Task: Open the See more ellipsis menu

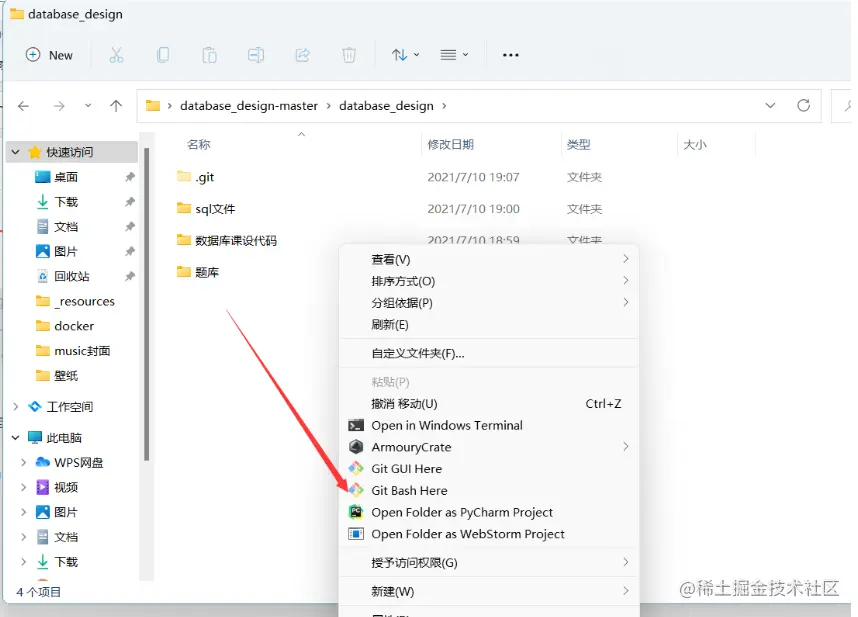Action: click(x=511, y=55)
